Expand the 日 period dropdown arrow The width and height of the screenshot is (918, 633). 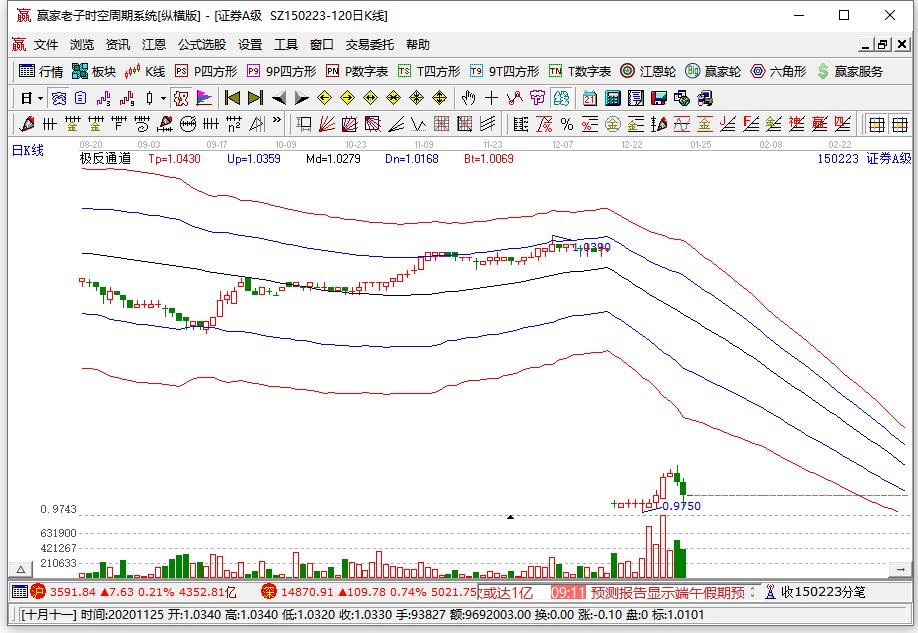click(40, 98)
